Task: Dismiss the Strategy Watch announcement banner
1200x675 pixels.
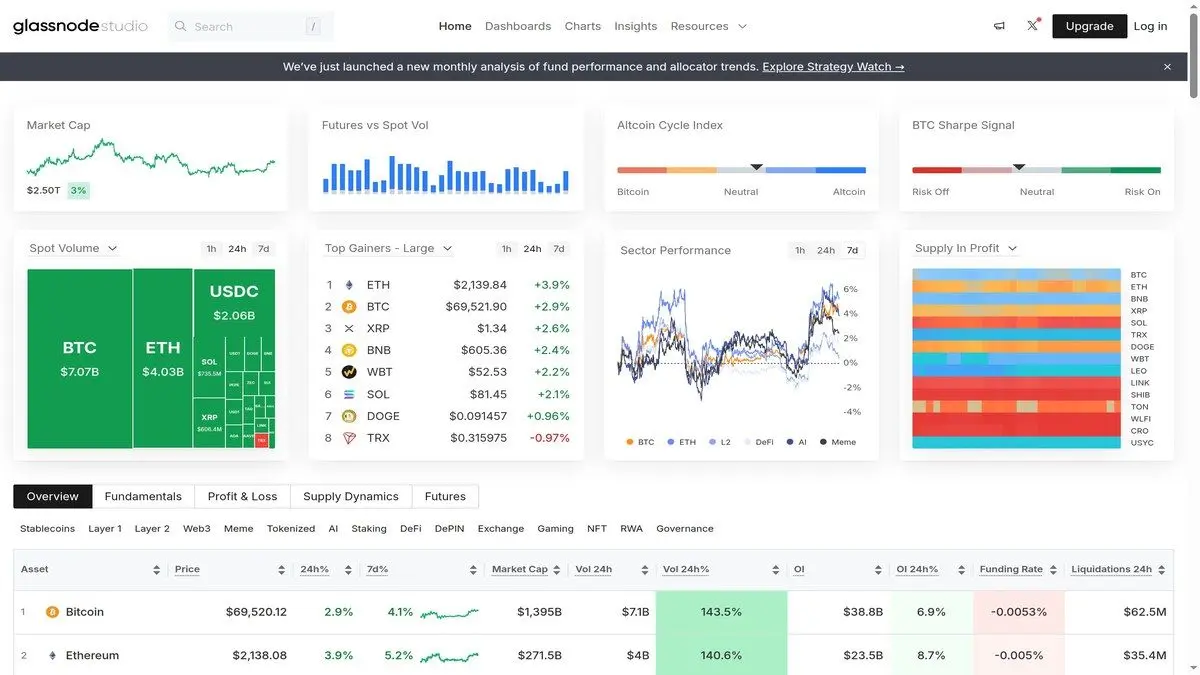Action: pos(1167,67)
